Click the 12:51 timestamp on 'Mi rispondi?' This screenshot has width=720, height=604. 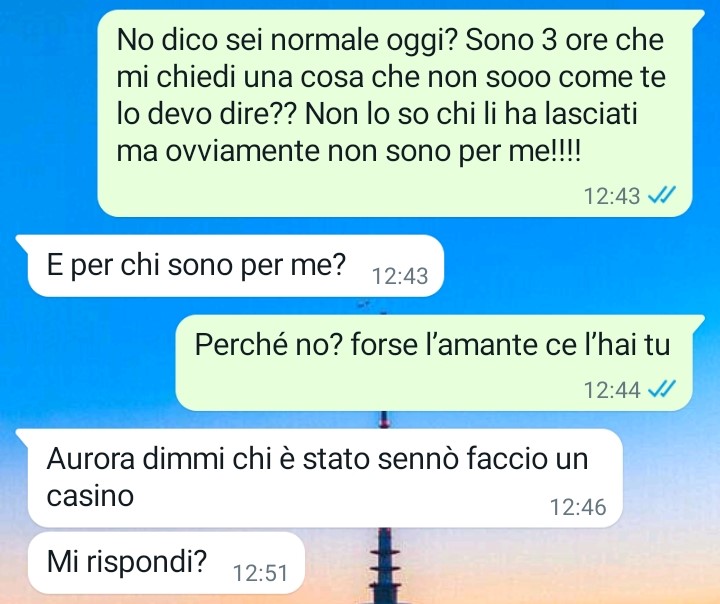point(260,573)
